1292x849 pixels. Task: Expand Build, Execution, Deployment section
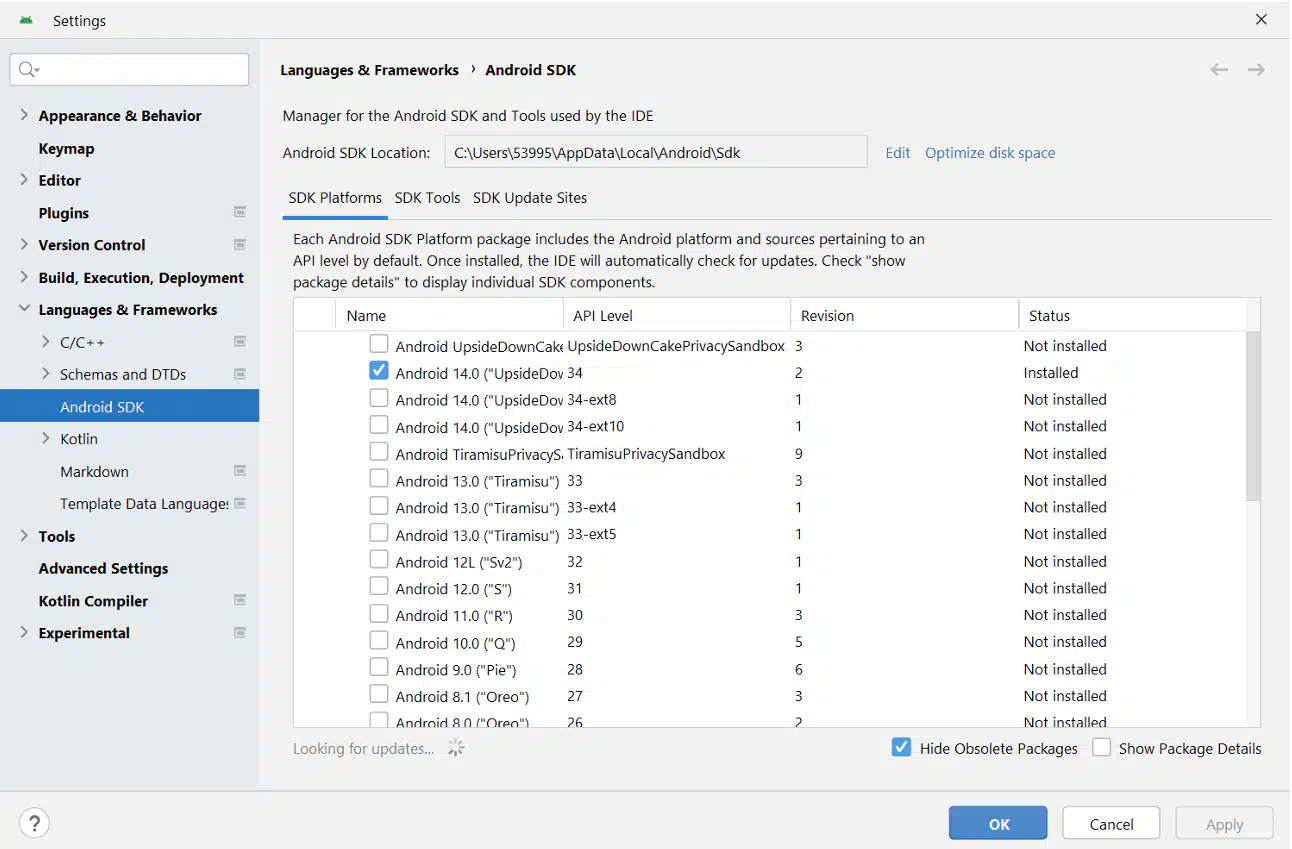tap(24, 277)
